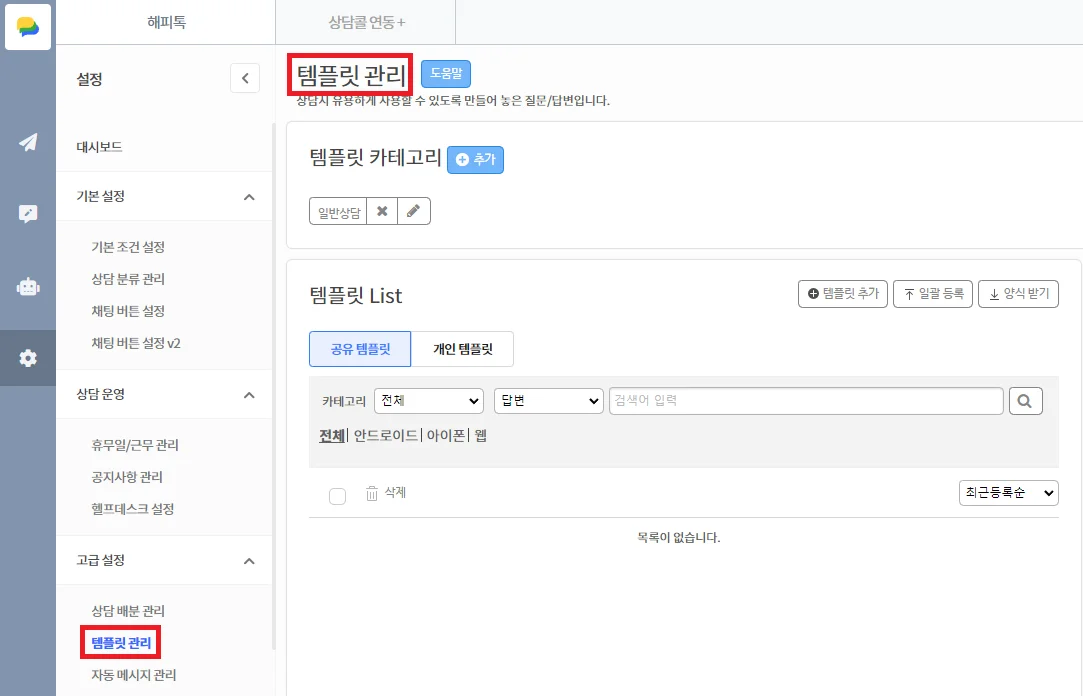Select the settings gear icon in sidebar
Viewport: 1083px width, 696px height.
coord(28,358)
